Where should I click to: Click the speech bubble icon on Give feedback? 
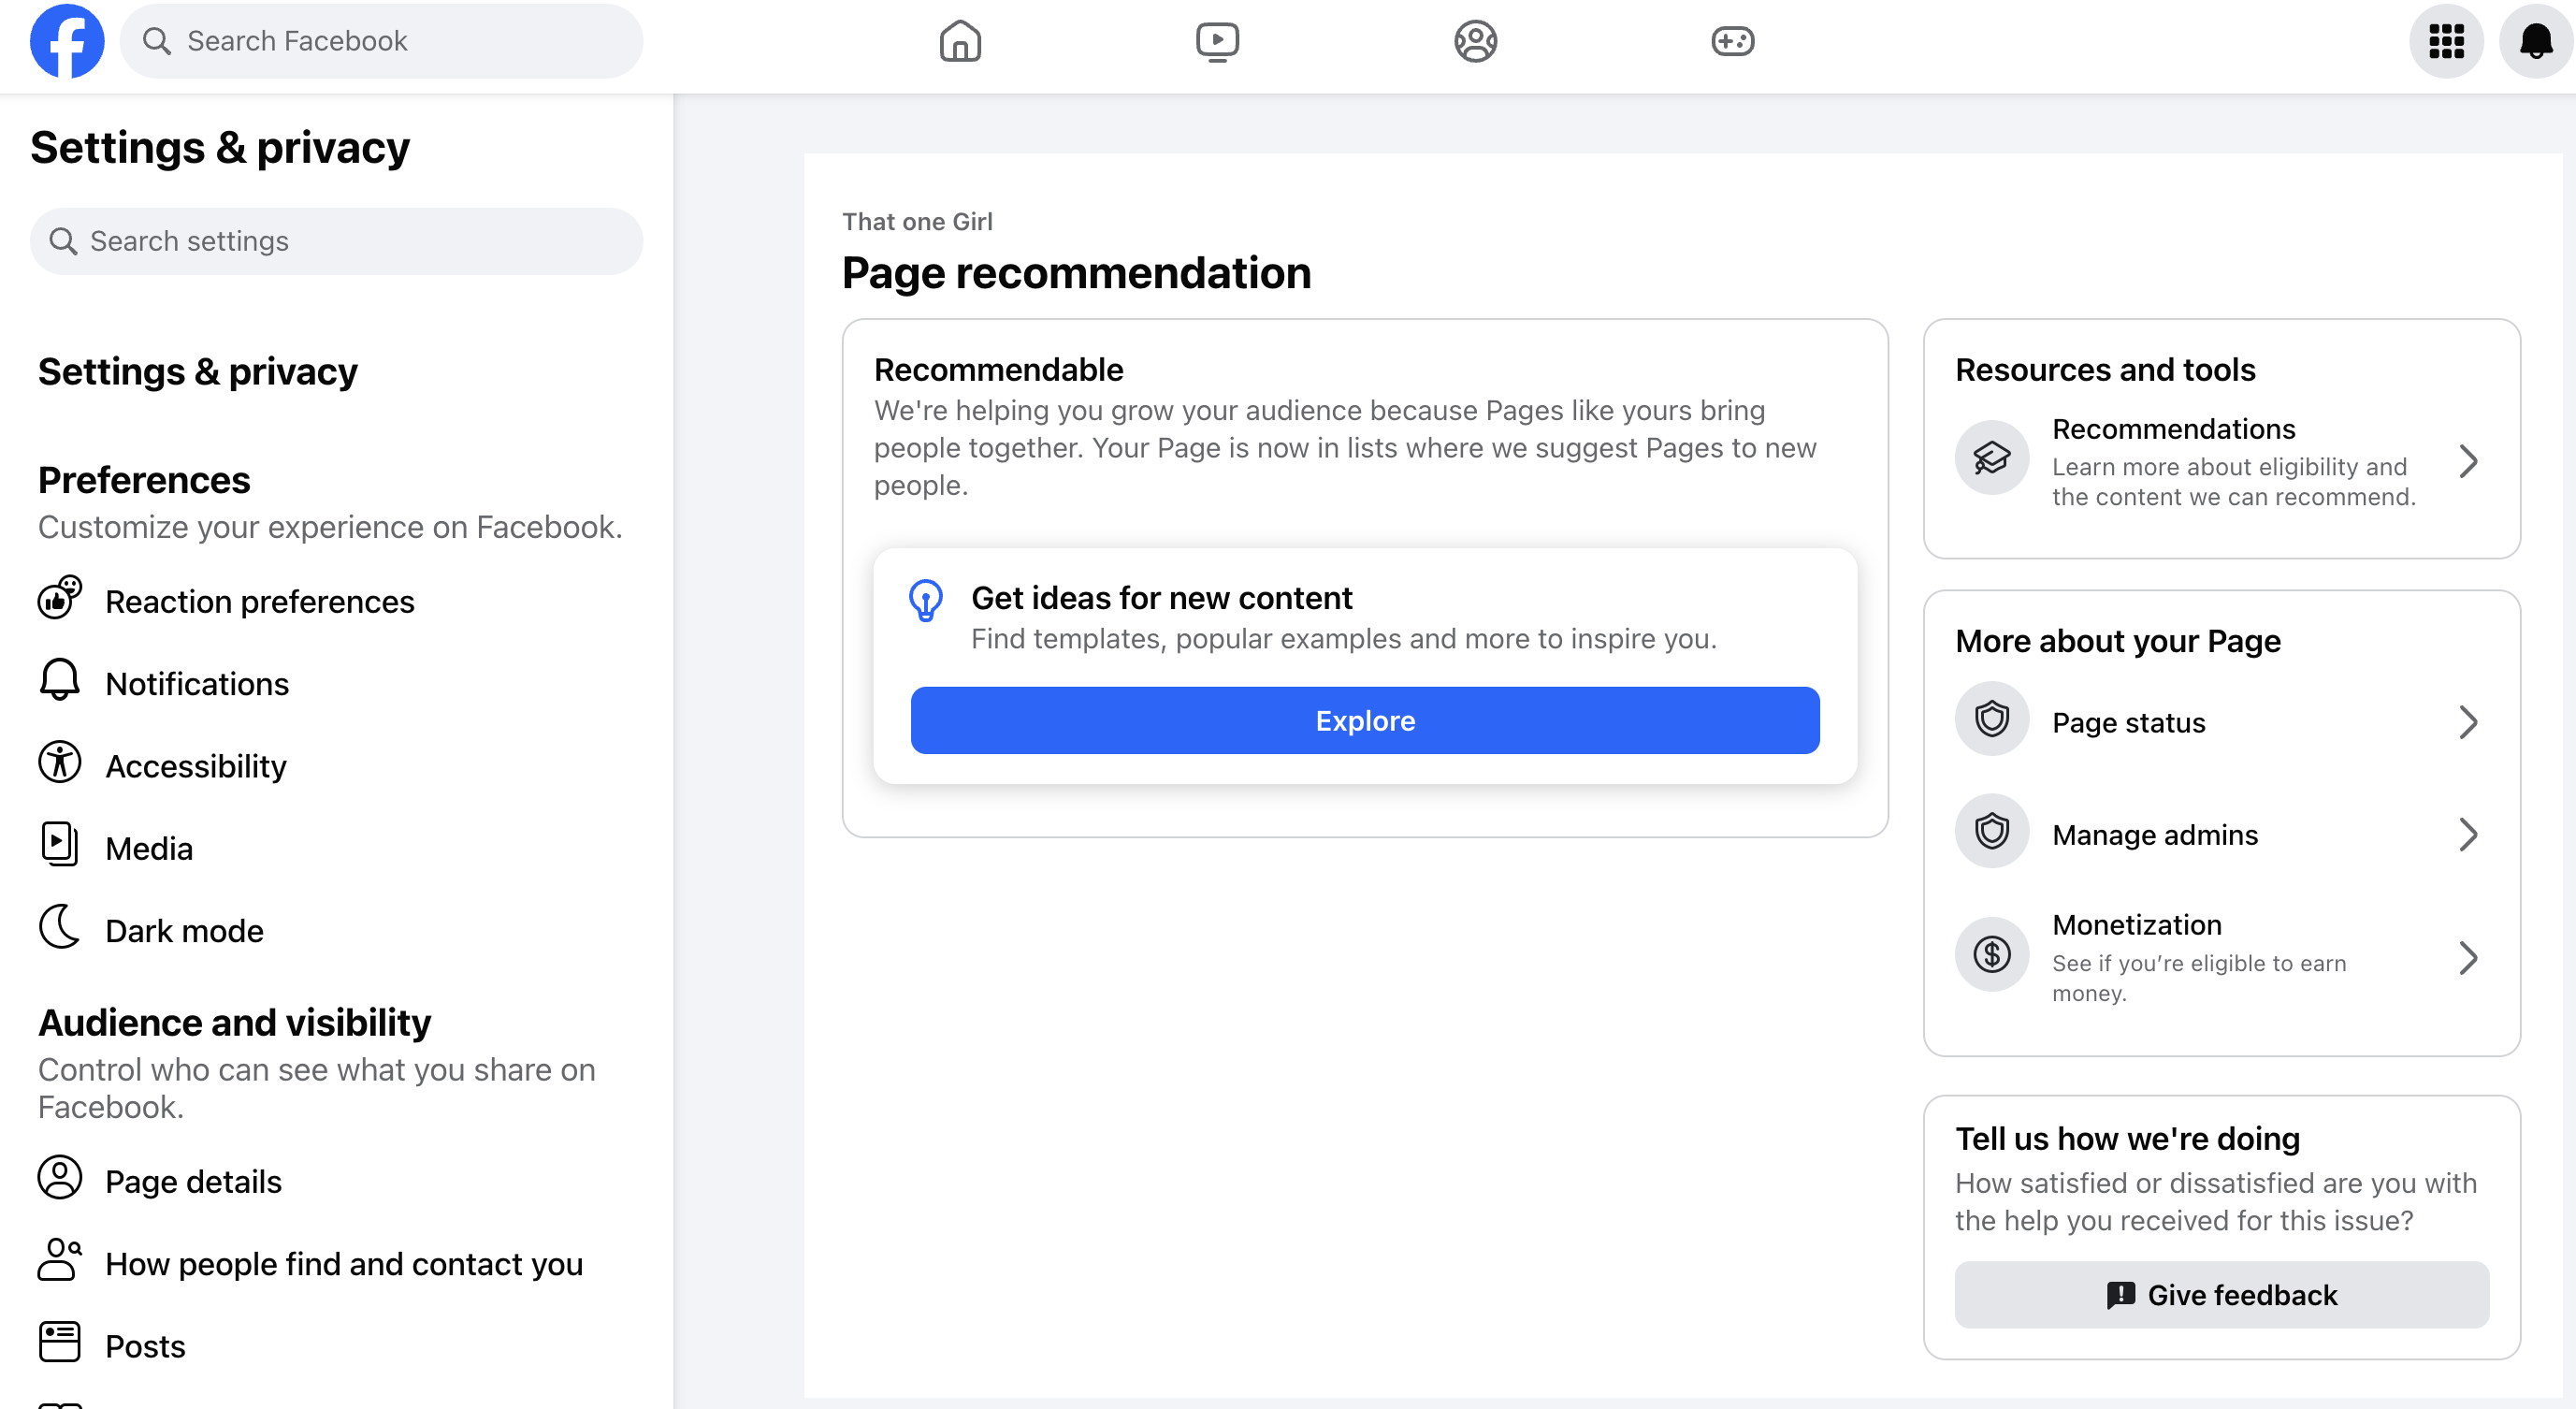coord(2120,1295)
